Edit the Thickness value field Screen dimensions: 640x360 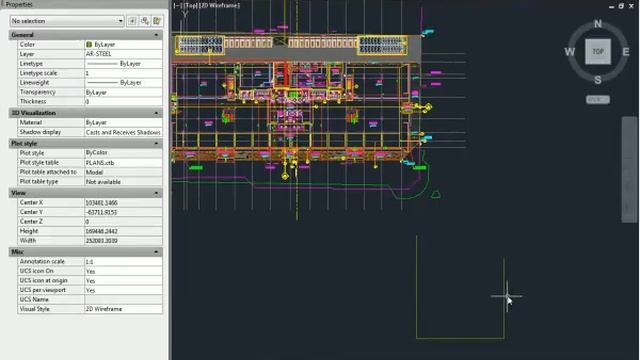coord(123,102)
